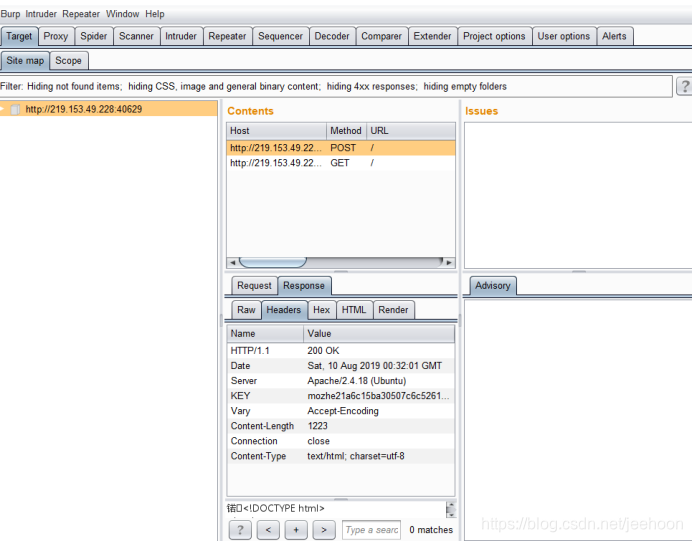The height and width of the screenshot is (542, 692).
Task: Open the Advisory tab
Action: (x=493, y=286)
